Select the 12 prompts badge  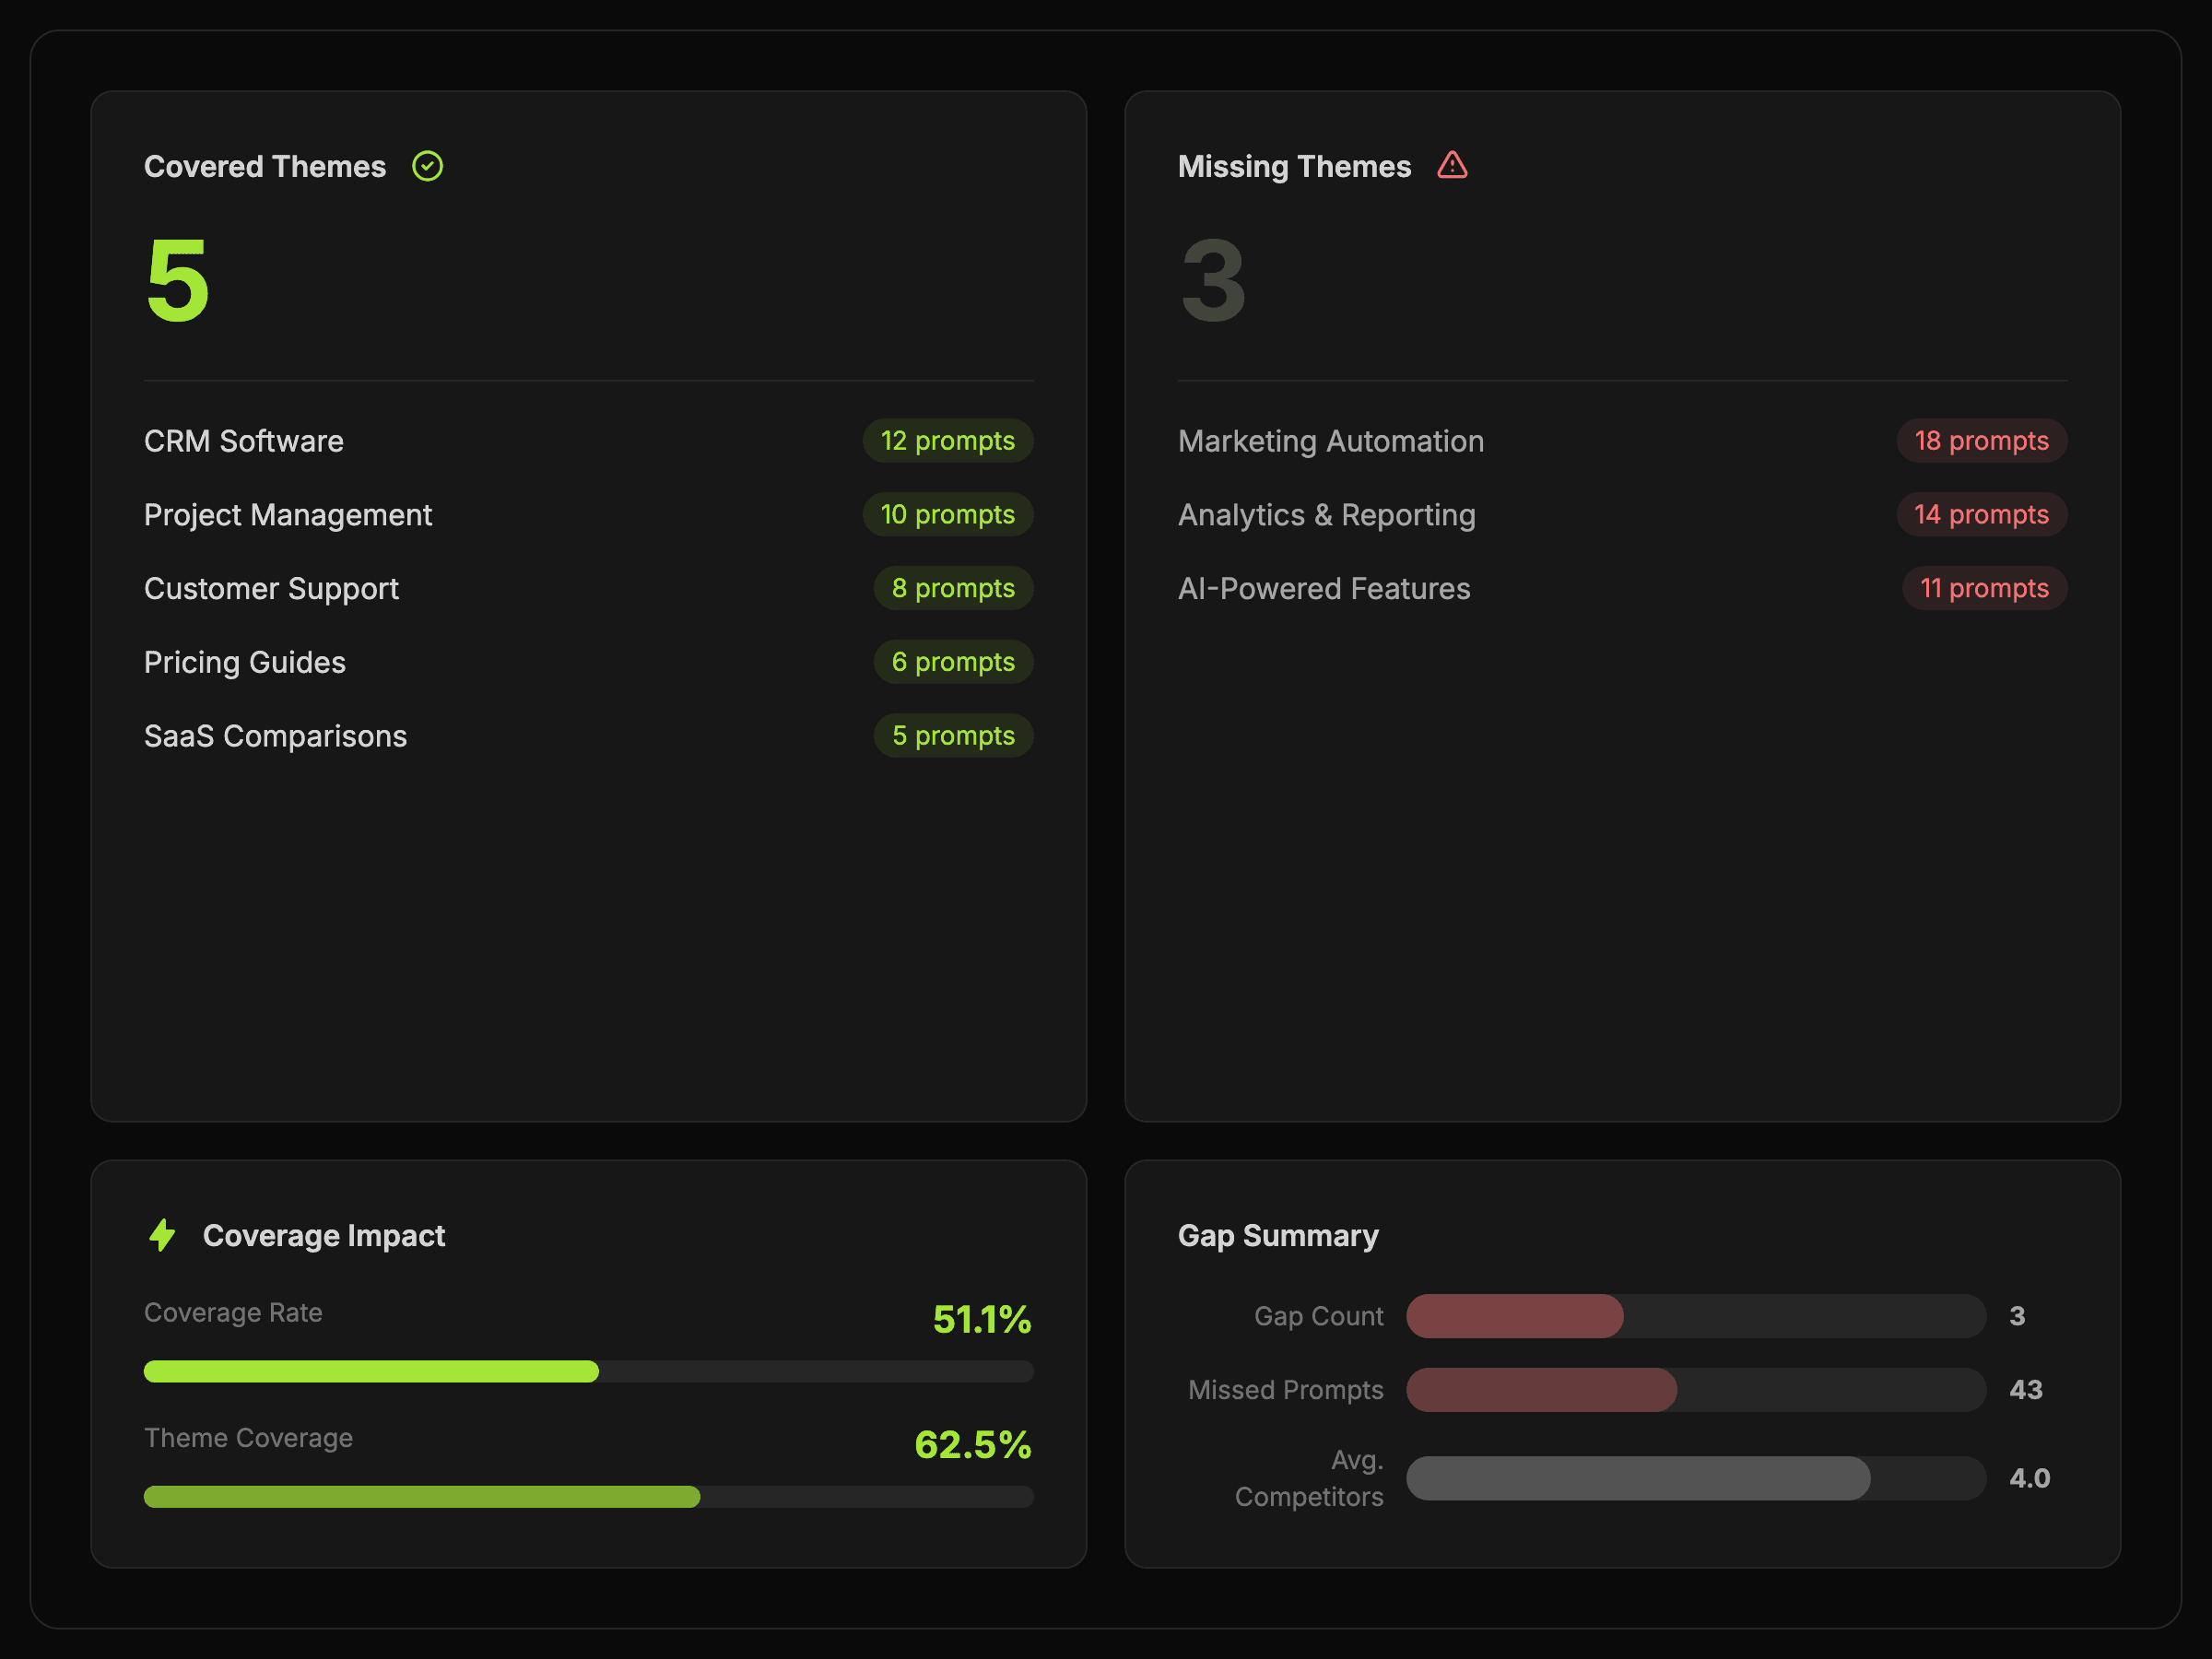coord(947,441)
